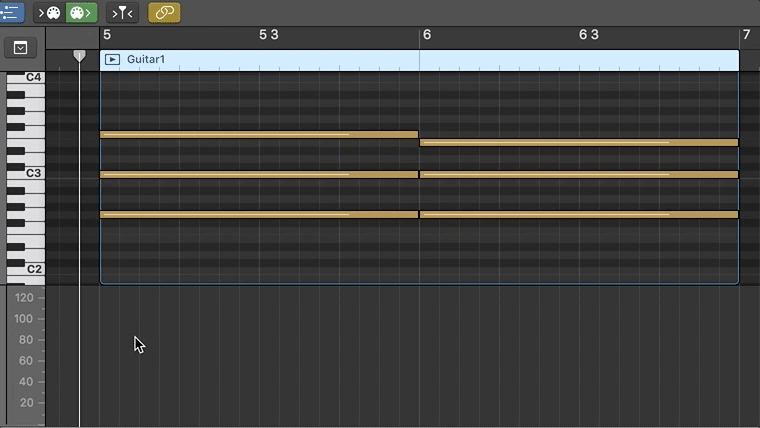
Task: Click the blue list icon in top-left corner
Action: pos(11,13)
